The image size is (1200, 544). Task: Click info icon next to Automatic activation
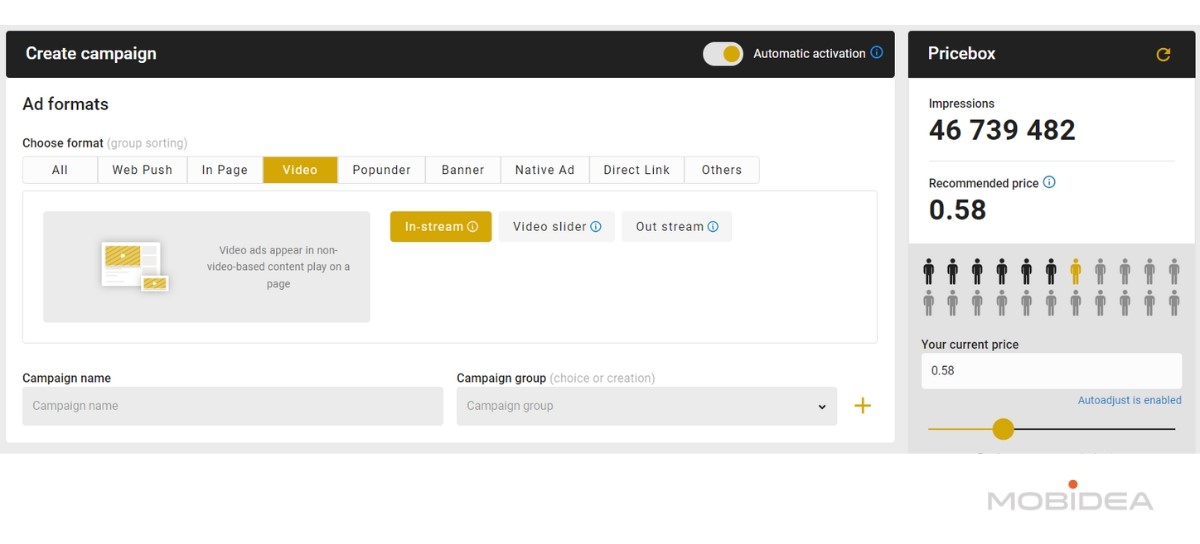click(x=877, y=53)
